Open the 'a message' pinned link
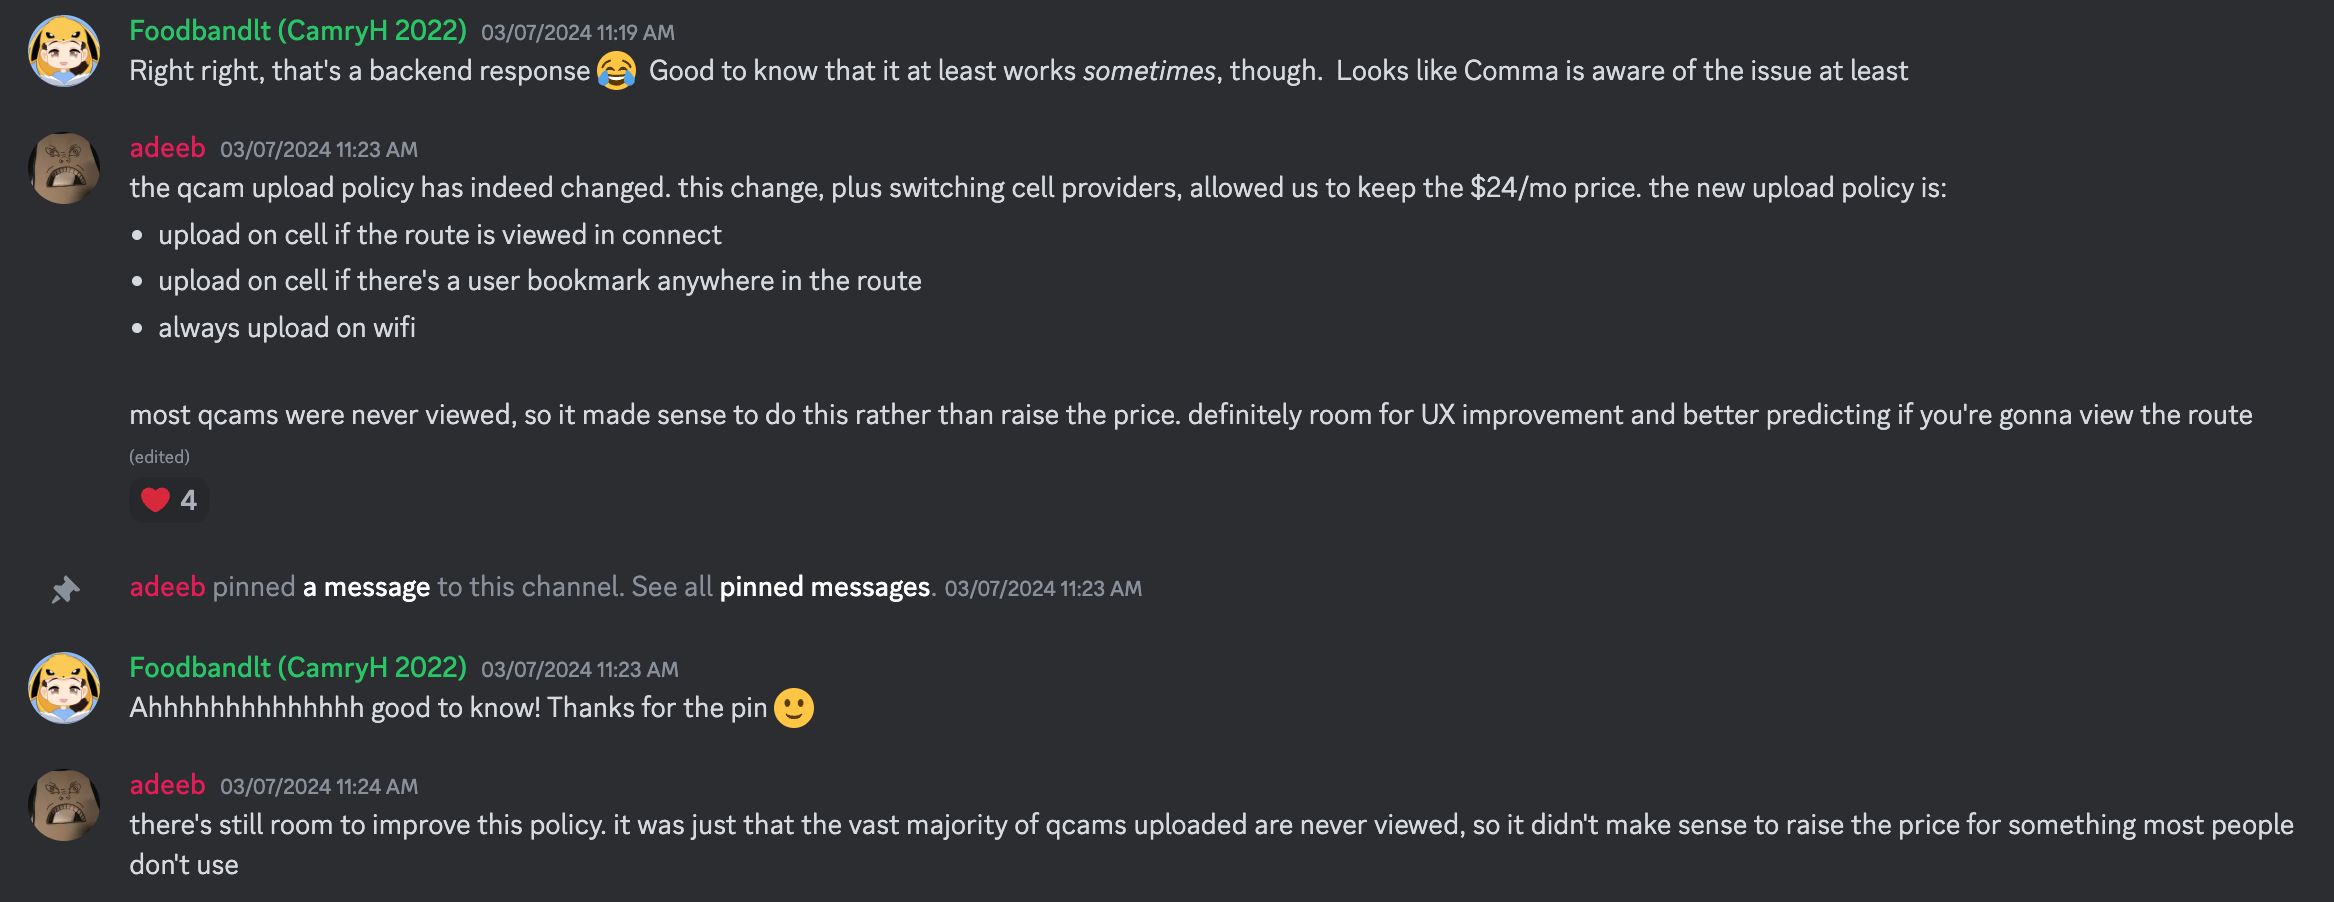 tap(366, 587)
